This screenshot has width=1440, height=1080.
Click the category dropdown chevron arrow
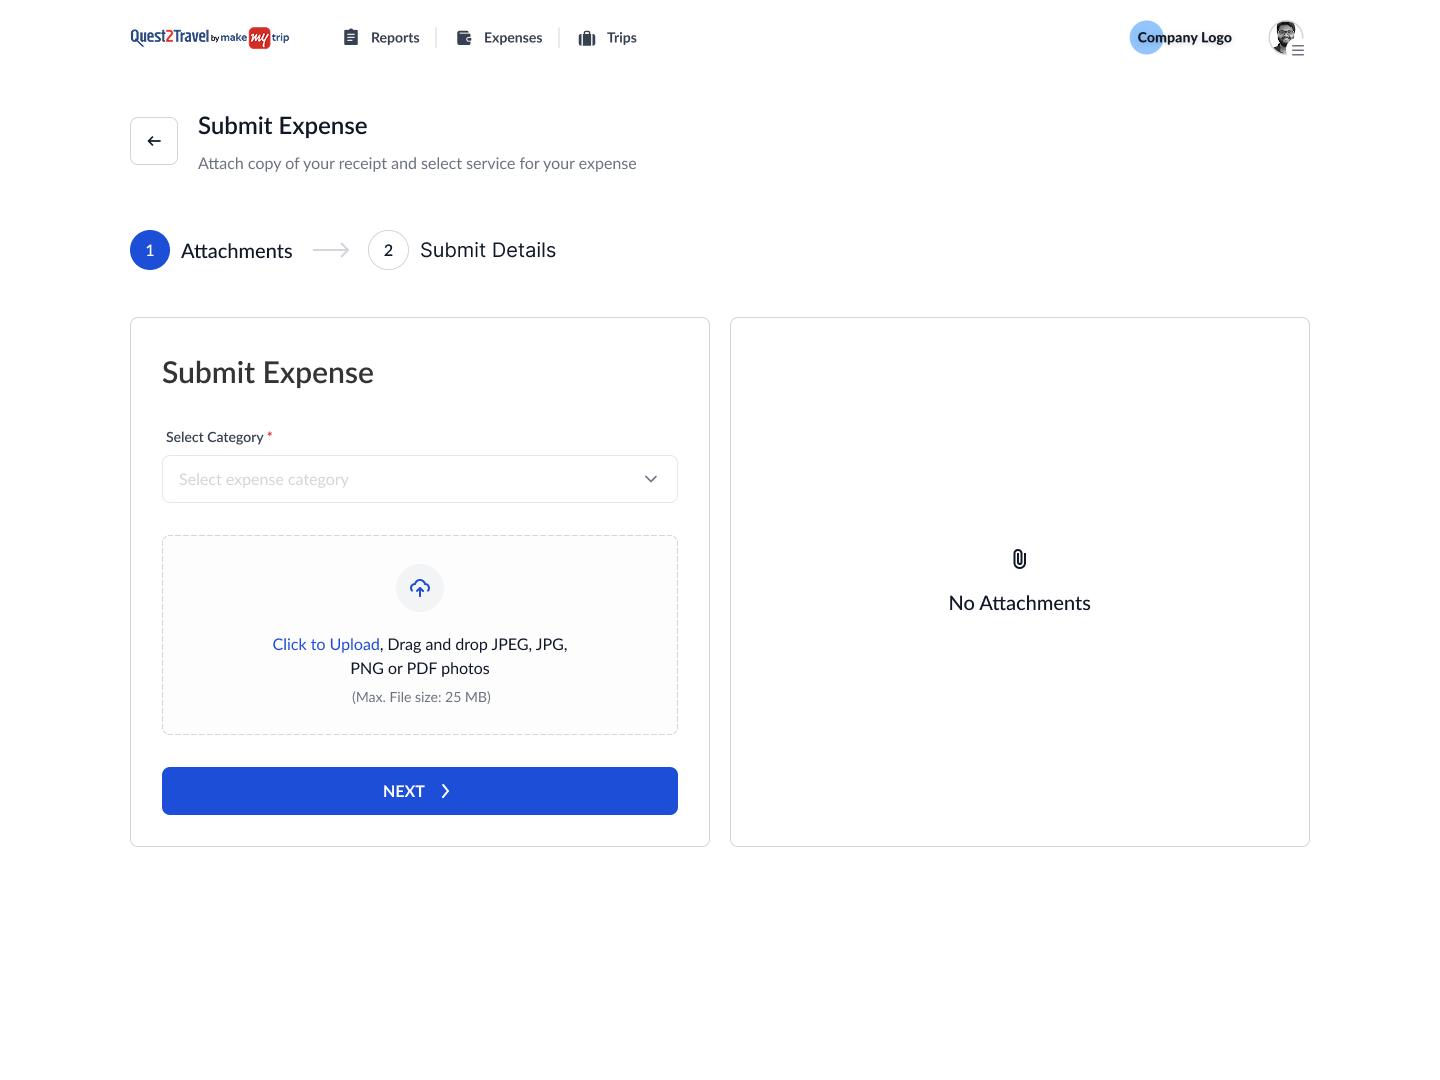(x=651, y=479)
